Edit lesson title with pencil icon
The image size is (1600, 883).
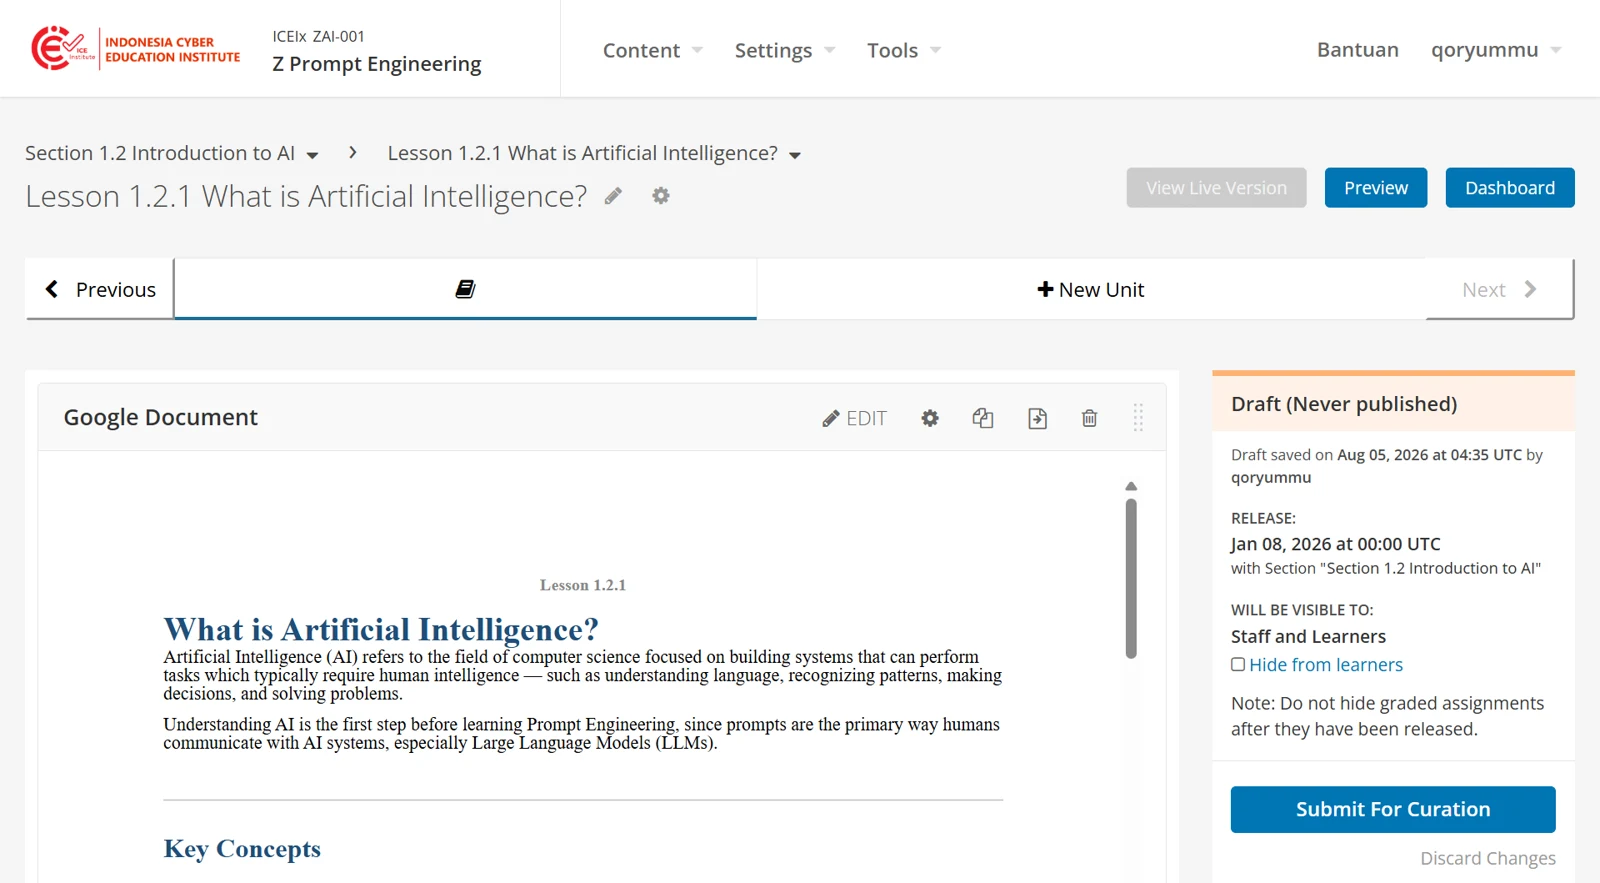tap(613, 196)
